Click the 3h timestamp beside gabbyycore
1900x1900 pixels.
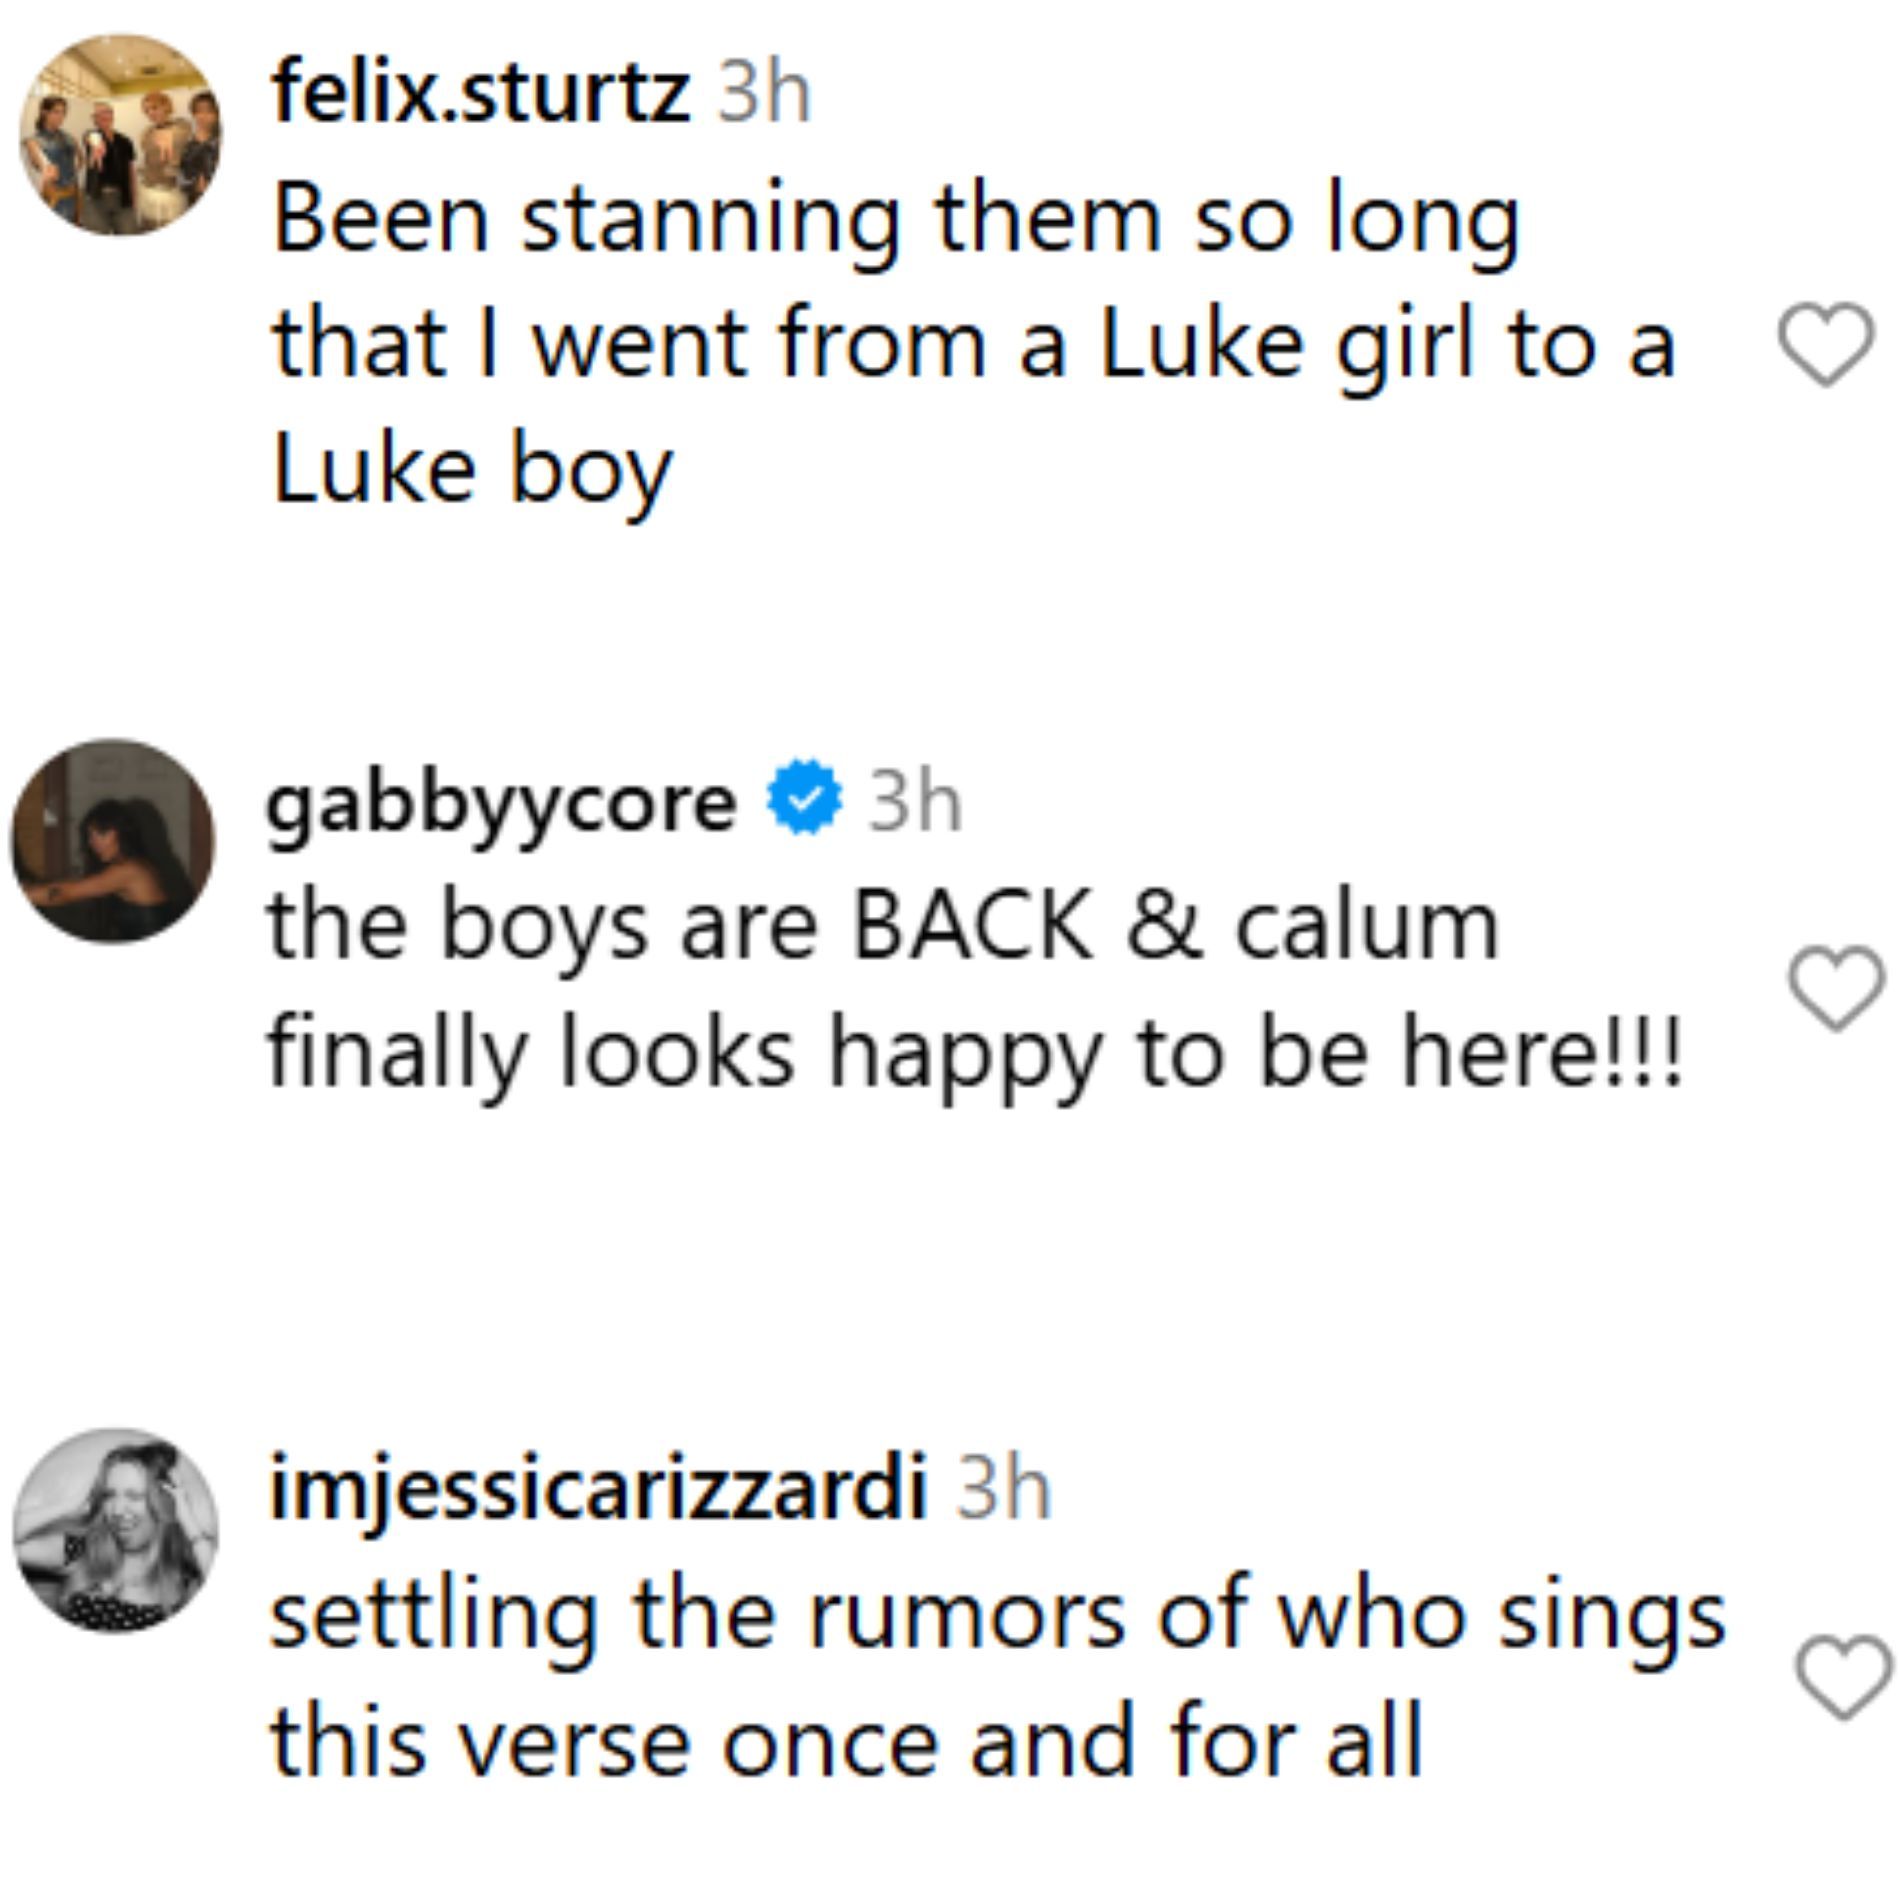point(914,803)
